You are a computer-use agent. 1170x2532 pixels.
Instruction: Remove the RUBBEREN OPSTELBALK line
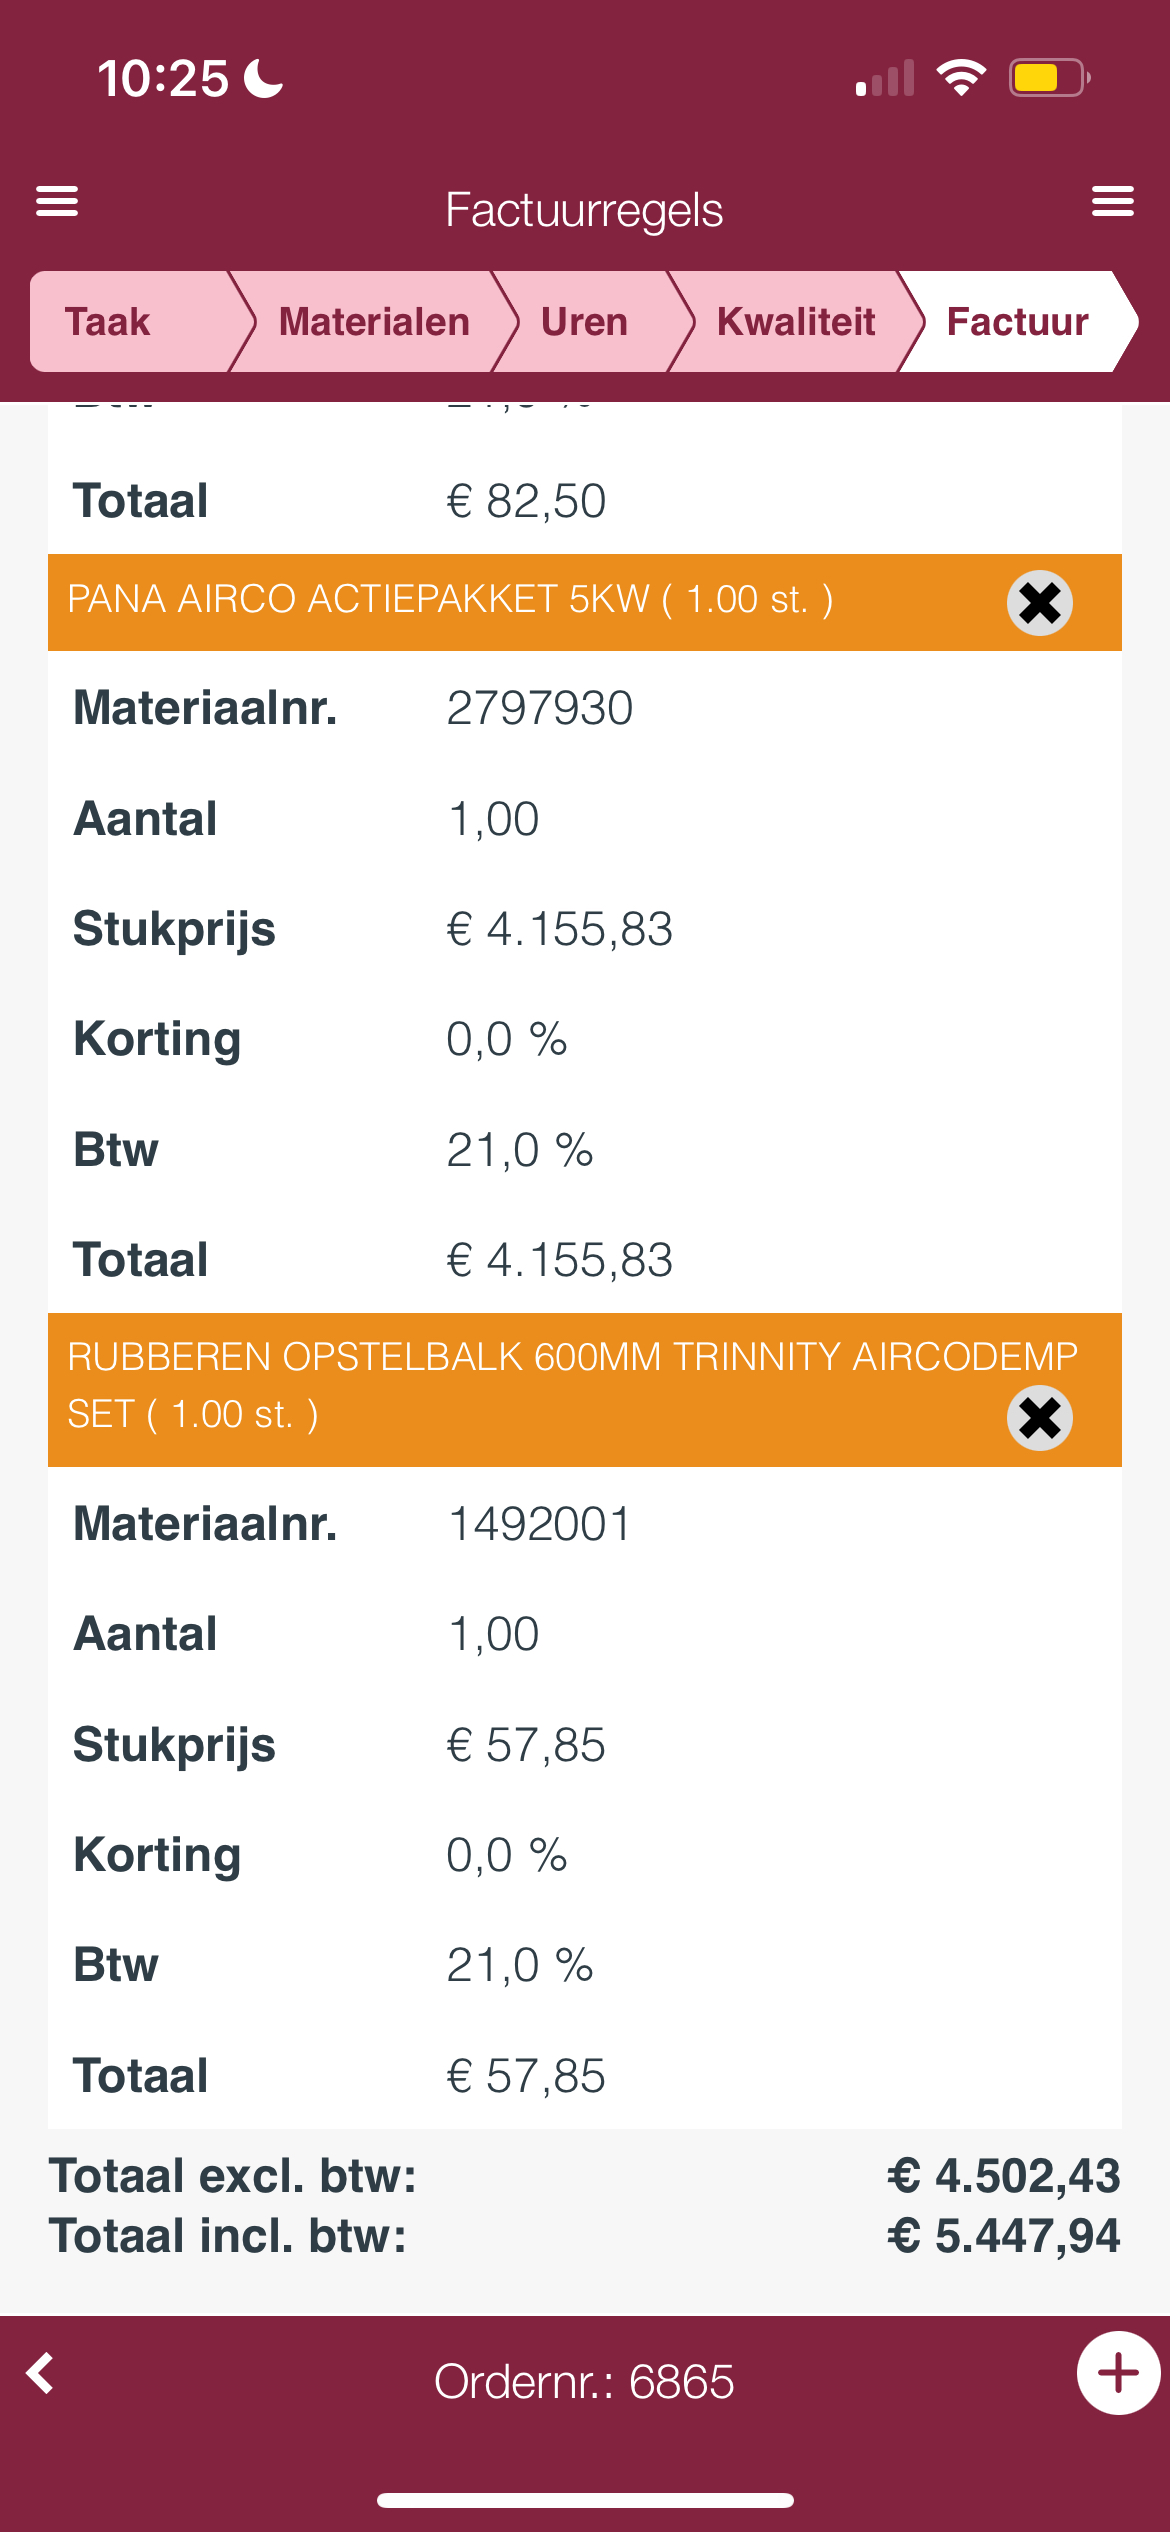[1040, 1418]
